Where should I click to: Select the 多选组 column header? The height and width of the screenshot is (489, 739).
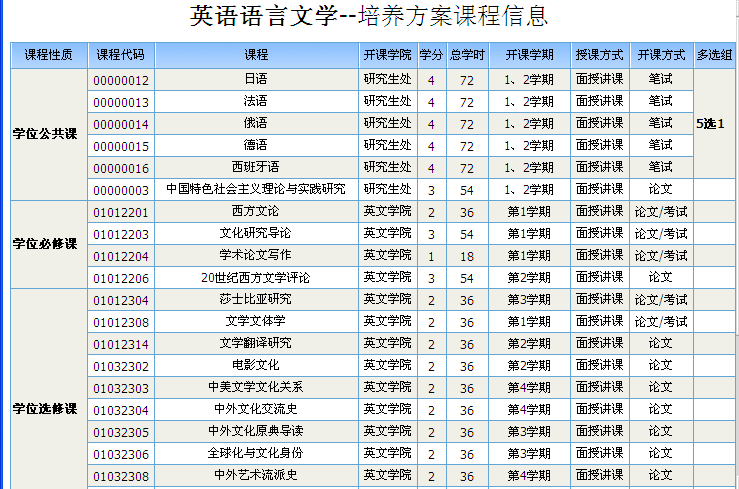click(x=714, y=55)
